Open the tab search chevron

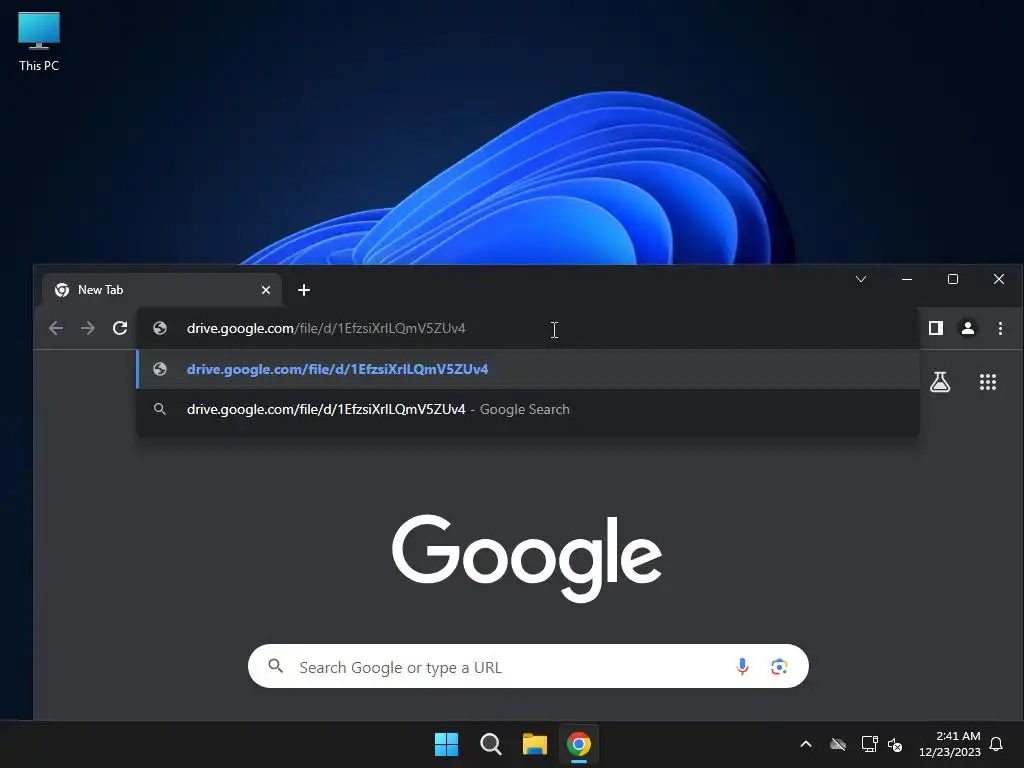click(861, 280)
